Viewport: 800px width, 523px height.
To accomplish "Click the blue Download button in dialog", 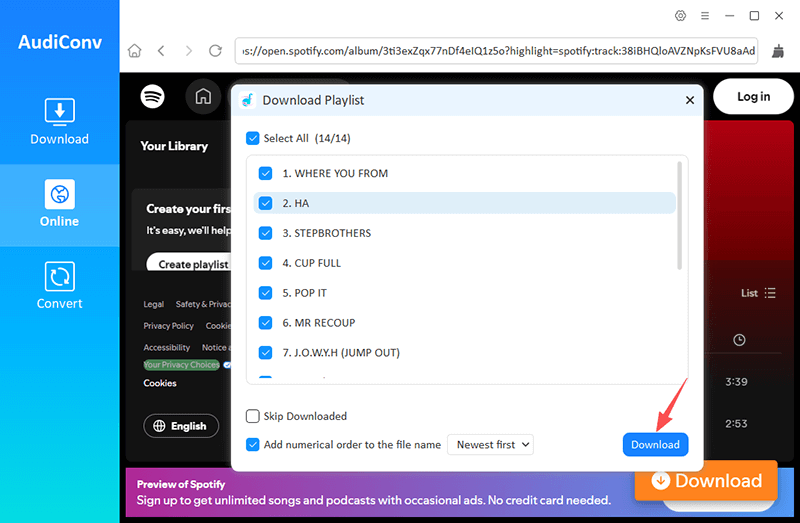I will (x=655, y=444).
